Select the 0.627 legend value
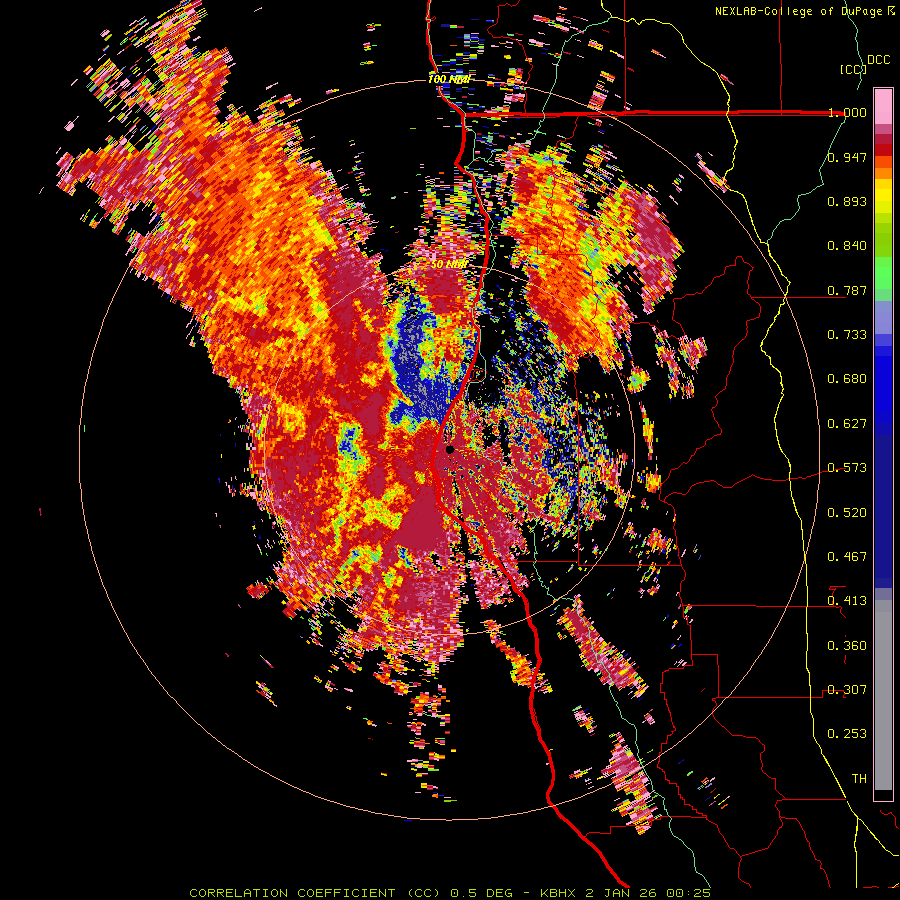The image size is (900, 900). pos(847,424)
